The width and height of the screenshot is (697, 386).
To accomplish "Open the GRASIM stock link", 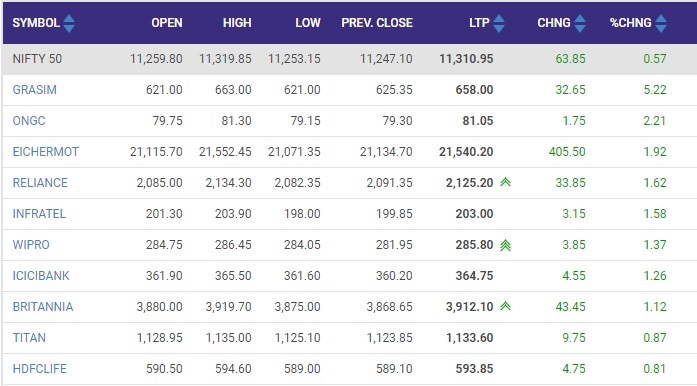I will click(35, 90).
